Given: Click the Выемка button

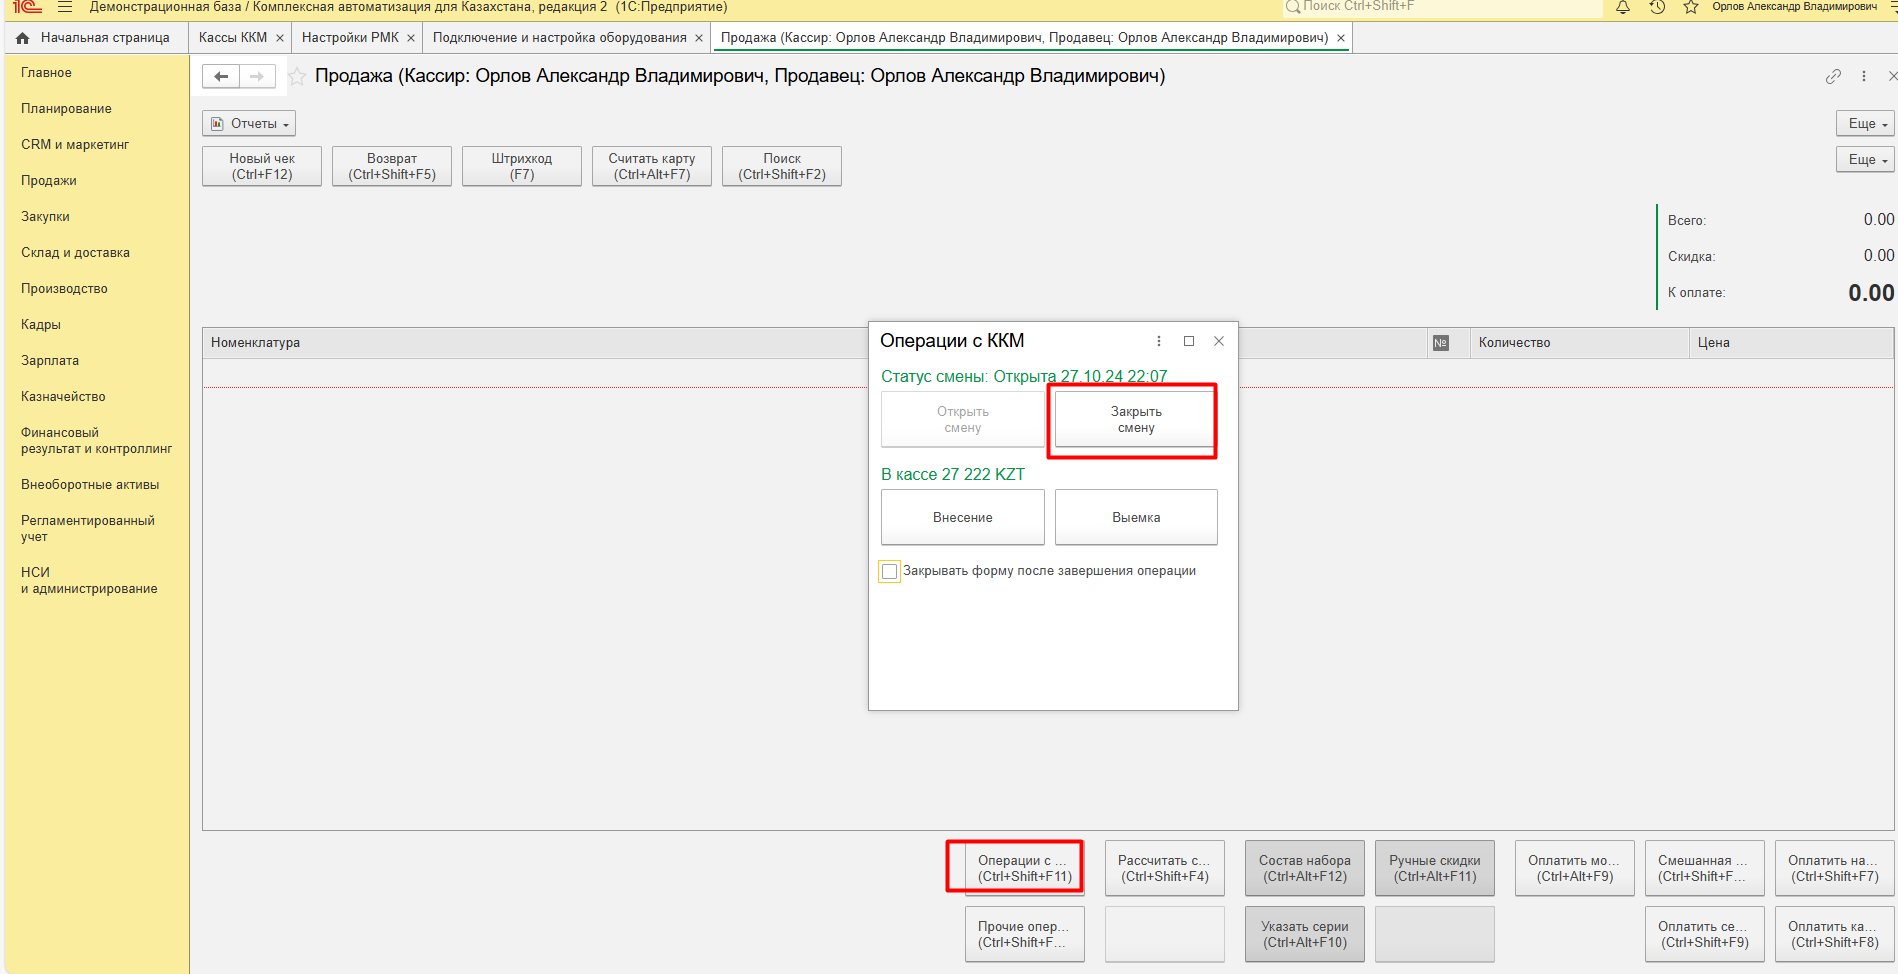Looking at the screenshot, I should tap(1136, 517).
